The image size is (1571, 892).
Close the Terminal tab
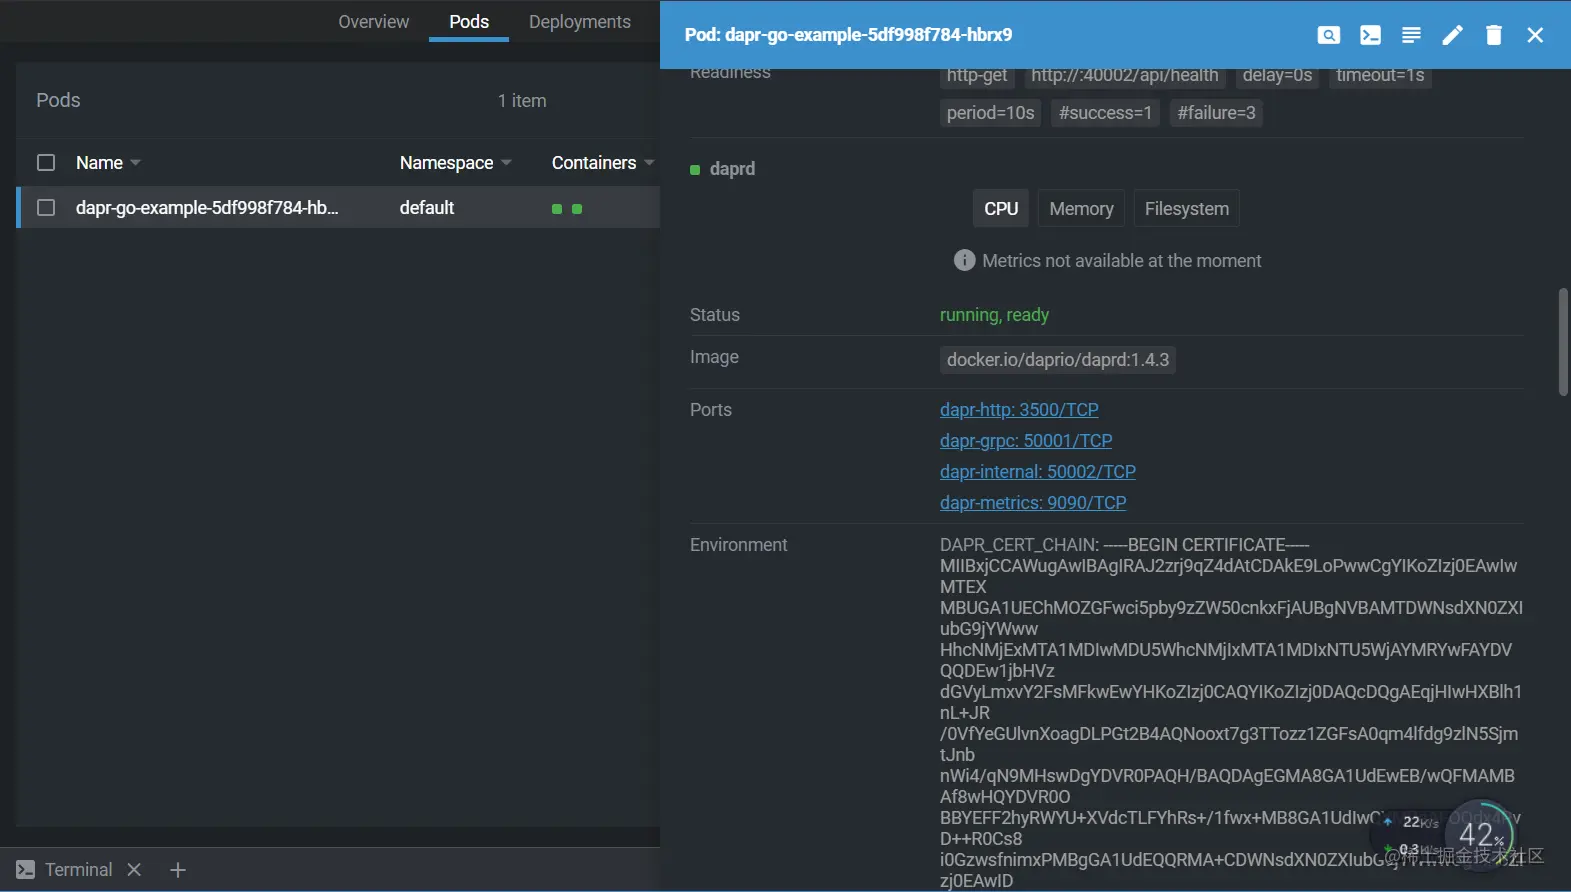(x=134, y=870)
